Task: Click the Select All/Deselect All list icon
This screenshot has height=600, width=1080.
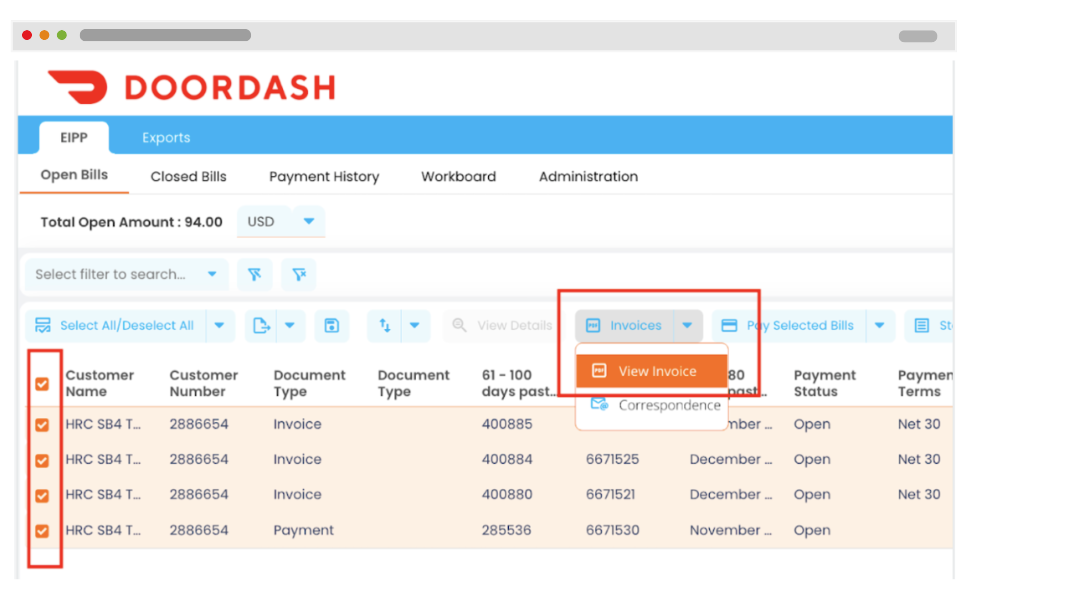Action: click(x=43, y=325)
